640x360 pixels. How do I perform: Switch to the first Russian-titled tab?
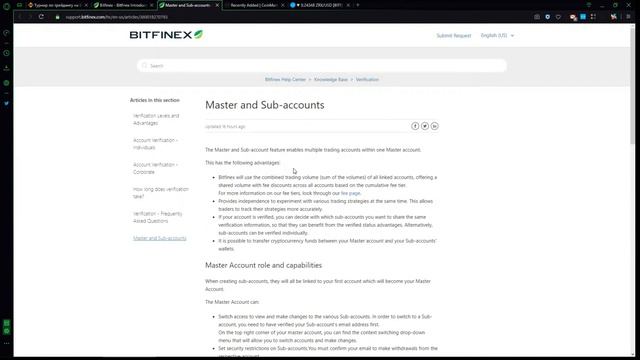(57, 5)
